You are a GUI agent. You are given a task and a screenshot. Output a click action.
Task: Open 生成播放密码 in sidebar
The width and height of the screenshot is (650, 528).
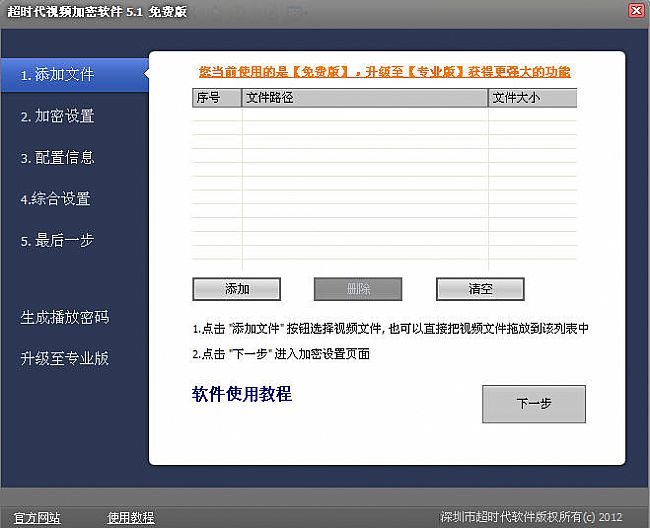(65, 317)
